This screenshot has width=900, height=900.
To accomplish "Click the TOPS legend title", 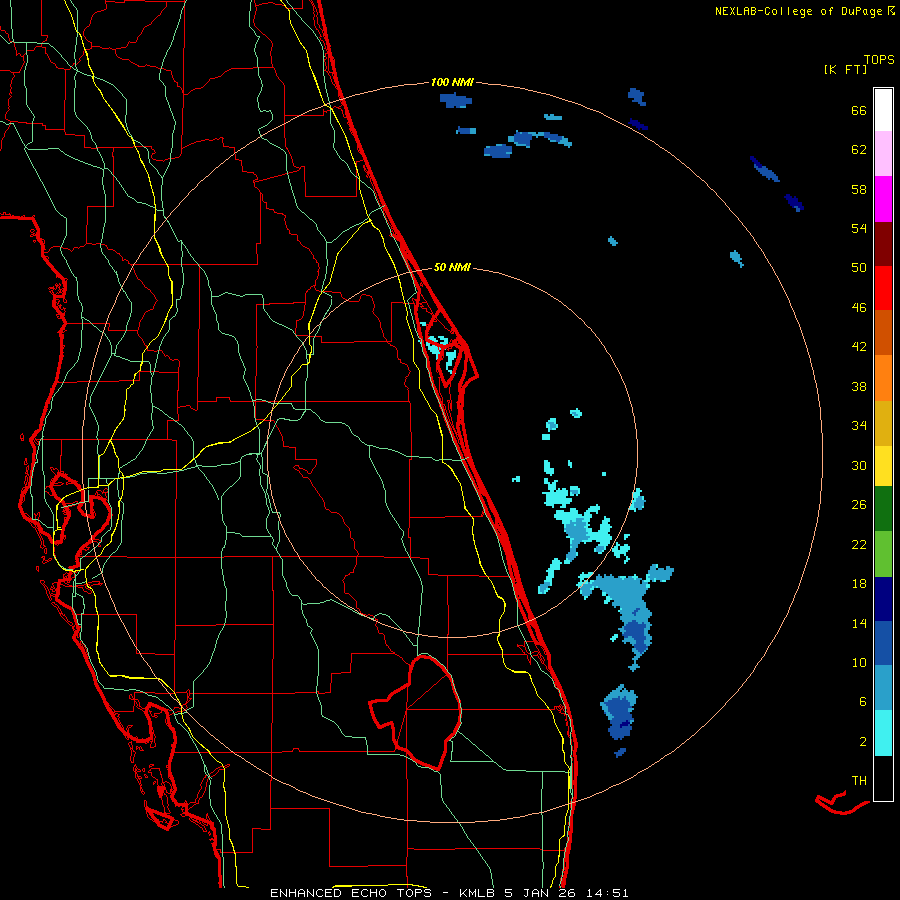I will pyautogui.click(x=879, y=59).
